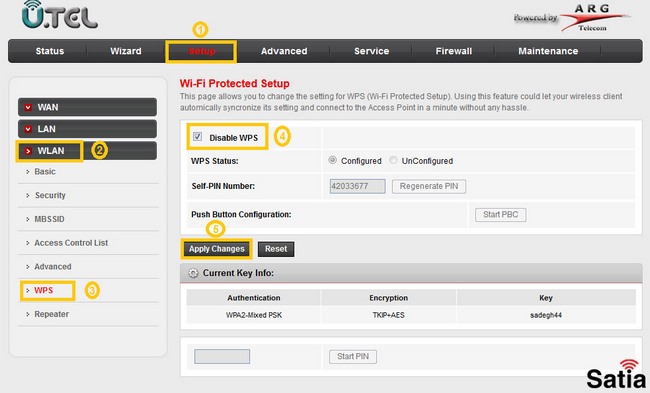
Task: Click the Start PBC button
Action: 500,215
